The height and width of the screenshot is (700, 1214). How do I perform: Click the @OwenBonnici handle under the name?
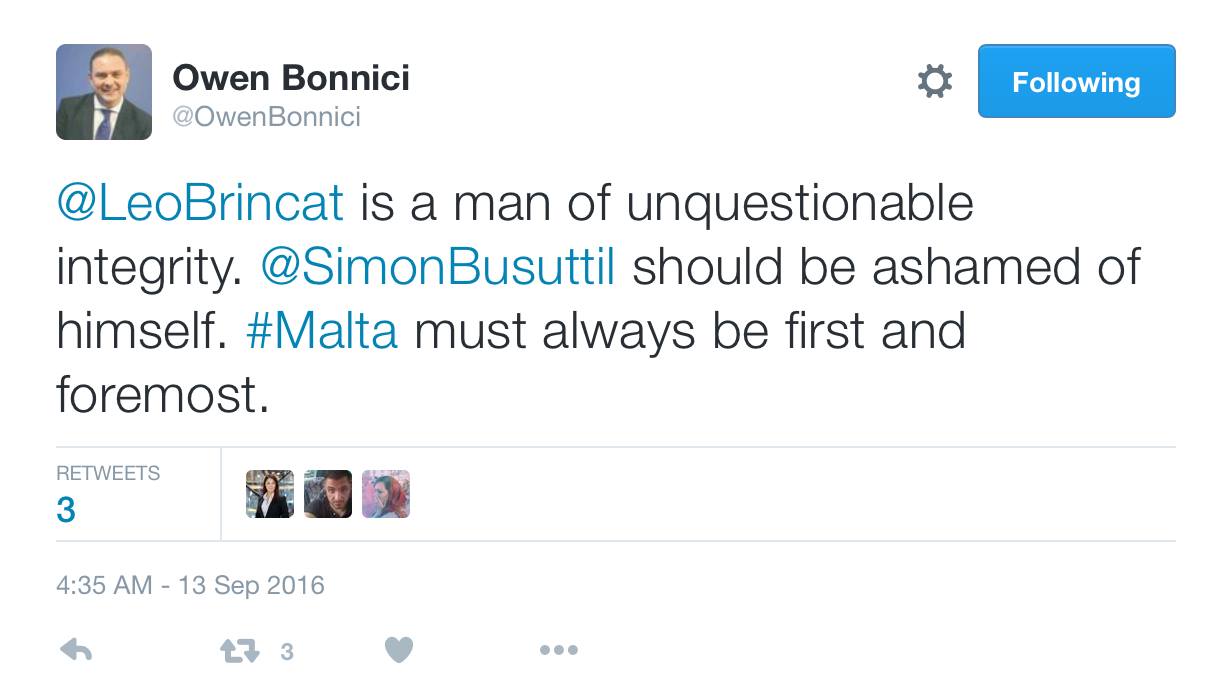pos(267,117)
